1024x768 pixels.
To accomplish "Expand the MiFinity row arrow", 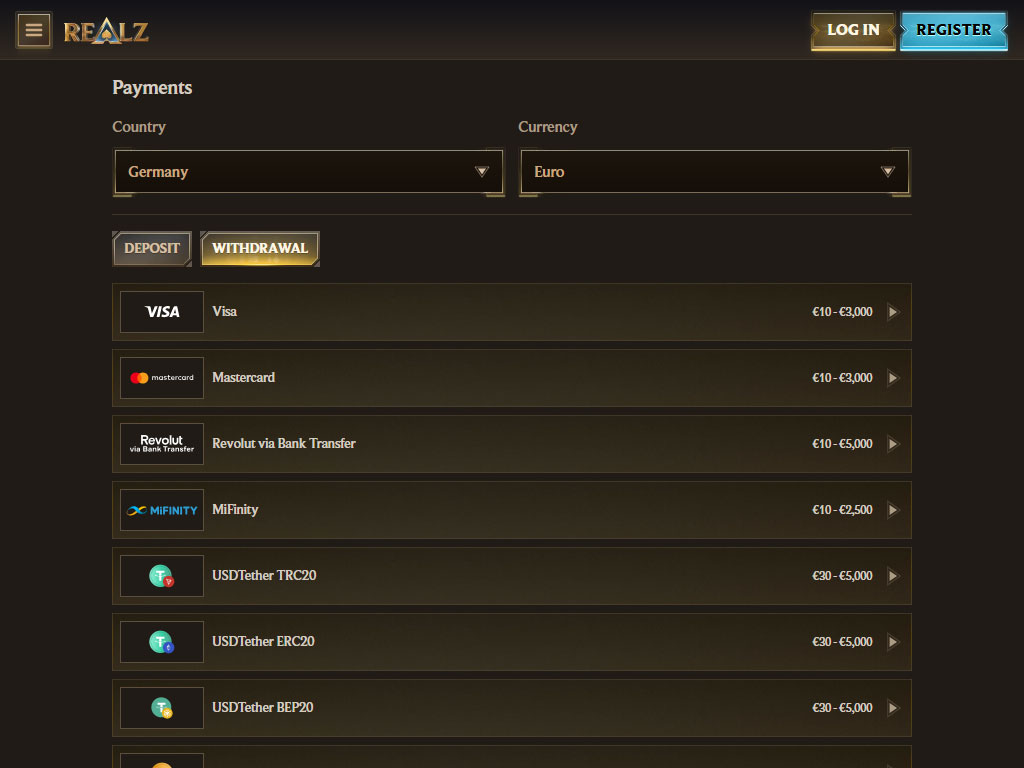I will point(893,510).
